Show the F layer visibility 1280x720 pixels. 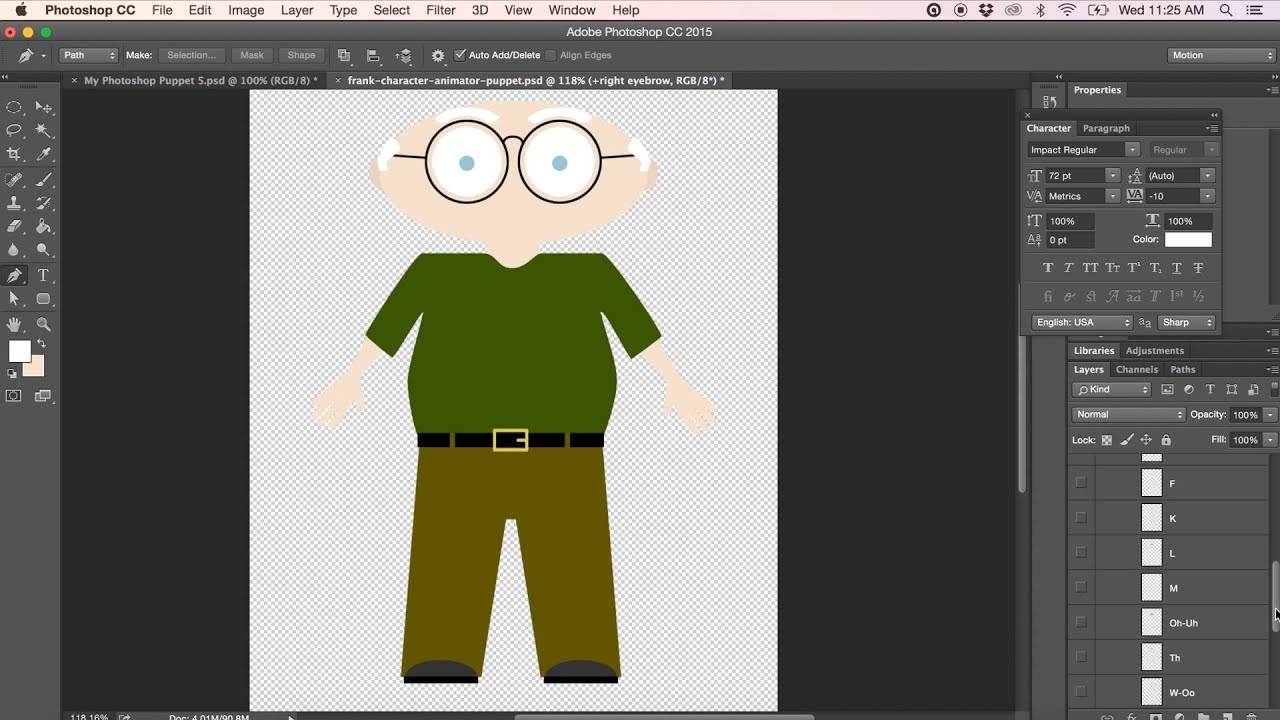click(x=1081, y=483)
